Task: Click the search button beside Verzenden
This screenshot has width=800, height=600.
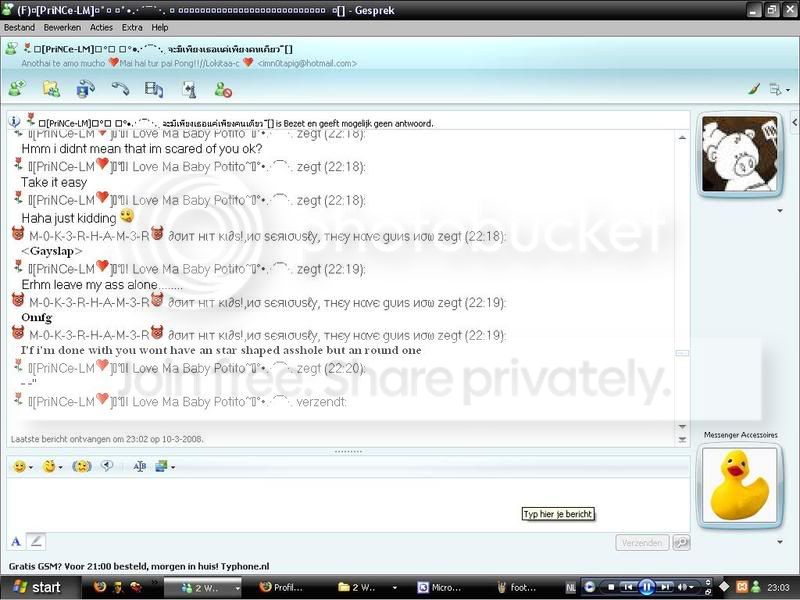Action: tap(681, 543)
